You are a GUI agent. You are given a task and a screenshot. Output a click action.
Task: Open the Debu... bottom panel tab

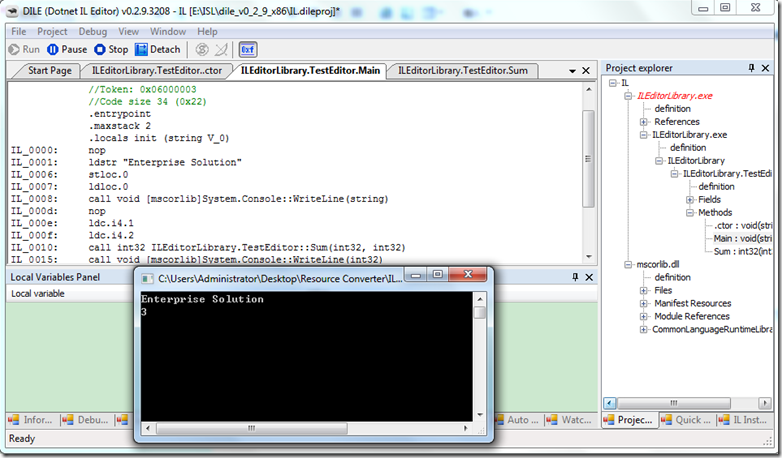point(86,420)
